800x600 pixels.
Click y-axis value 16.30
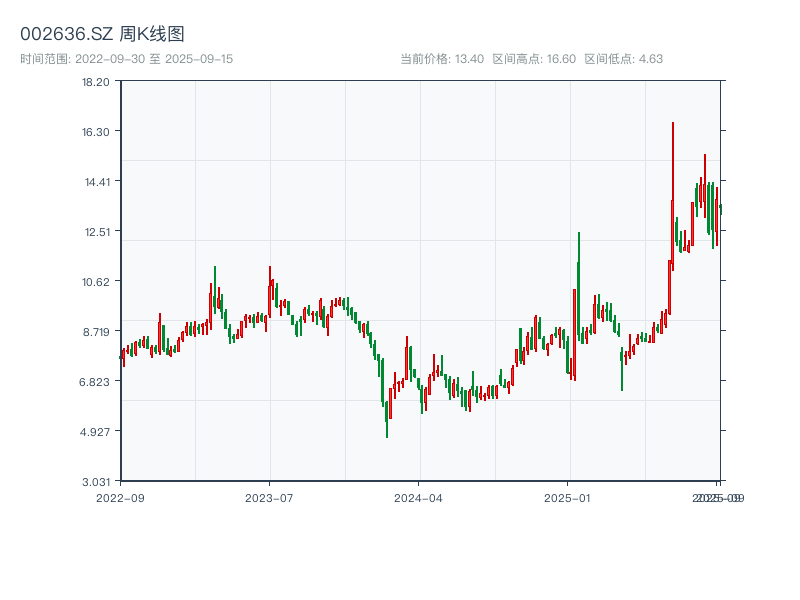pyautogui.click(x=96, y=132)
